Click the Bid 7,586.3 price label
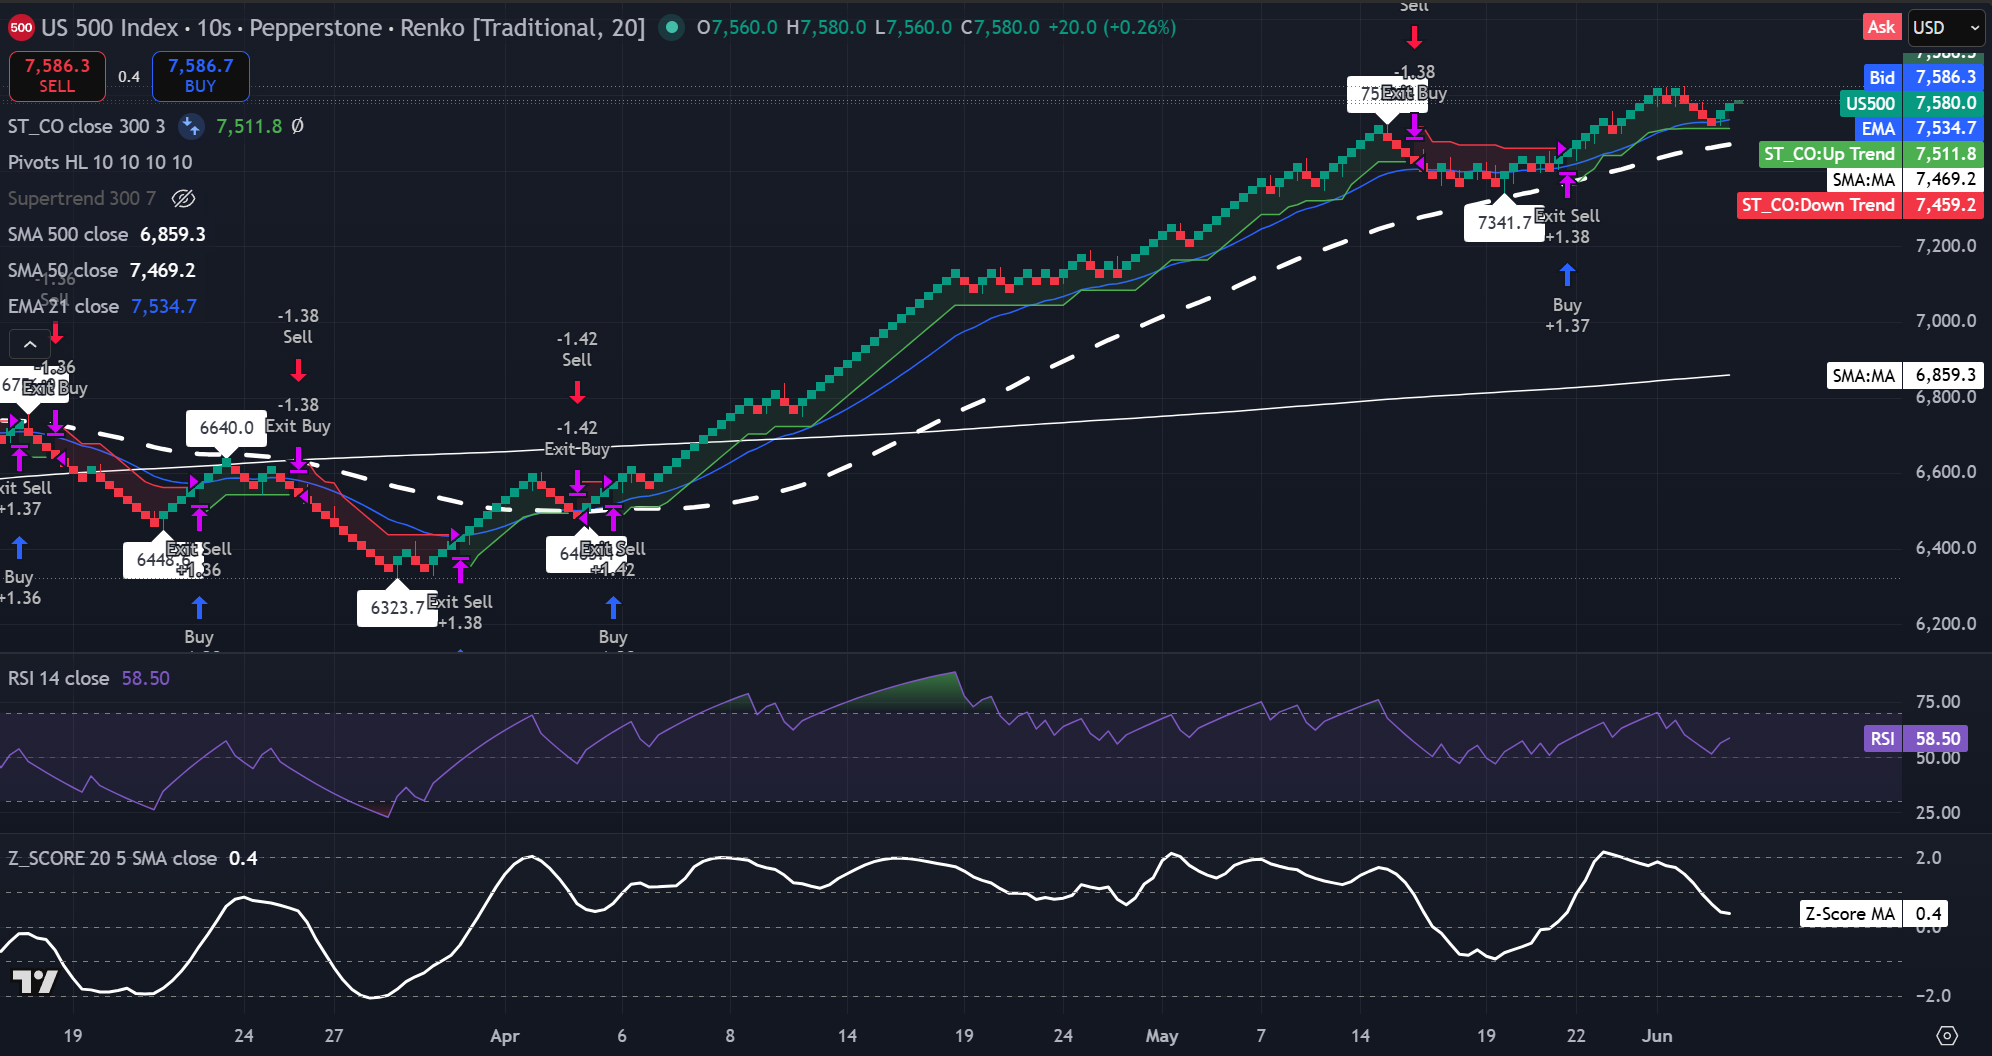The height and width of the screenshot is (1056, 1992). click(x=1923, y=77)
